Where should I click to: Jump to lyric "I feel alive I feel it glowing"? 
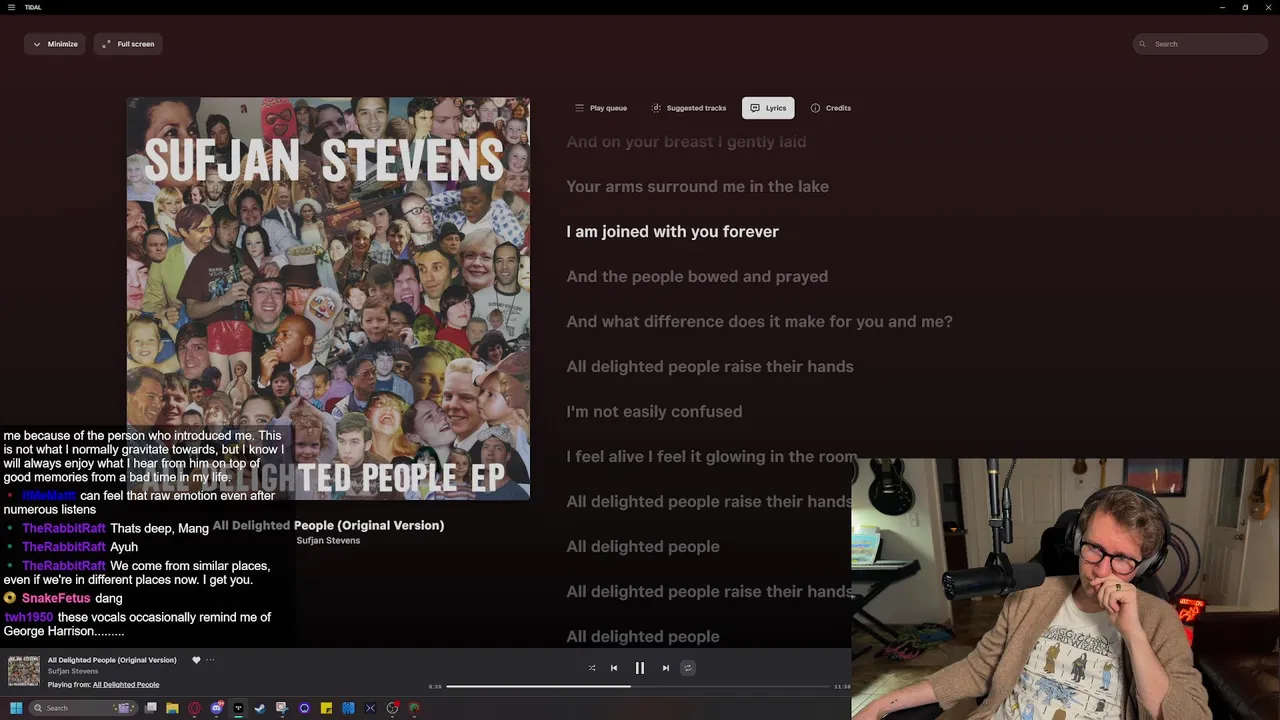[x=711, y=457]
